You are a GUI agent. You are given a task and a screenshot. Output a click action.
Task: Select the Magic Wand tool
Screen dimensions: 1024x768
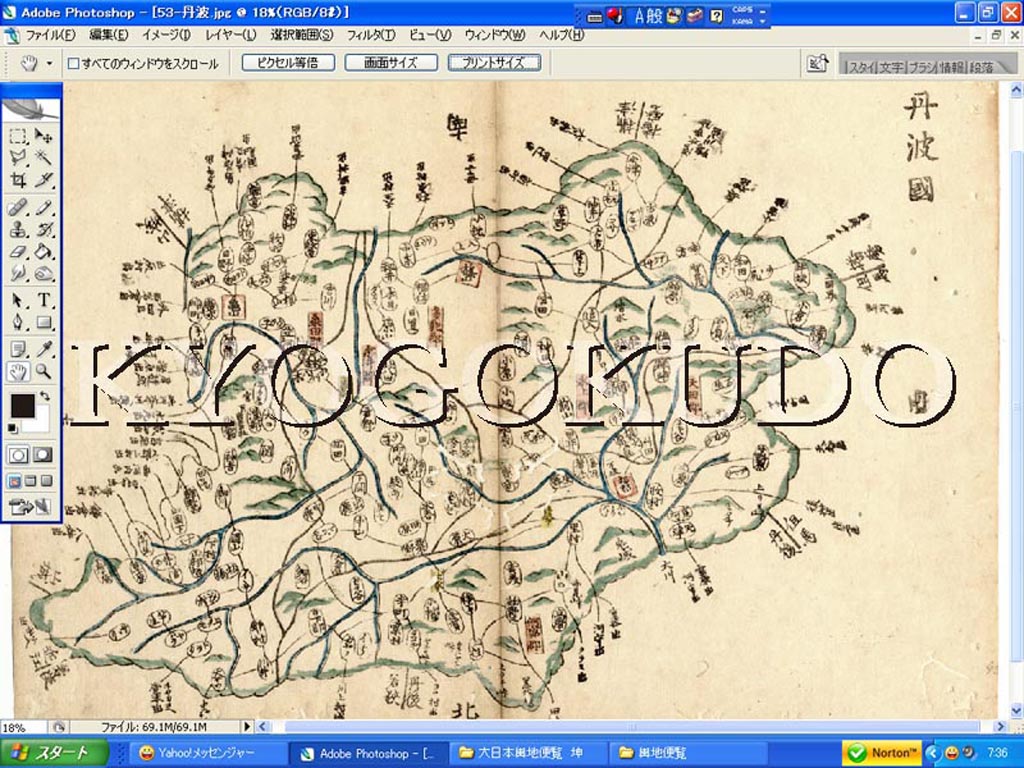pos(44,158)
